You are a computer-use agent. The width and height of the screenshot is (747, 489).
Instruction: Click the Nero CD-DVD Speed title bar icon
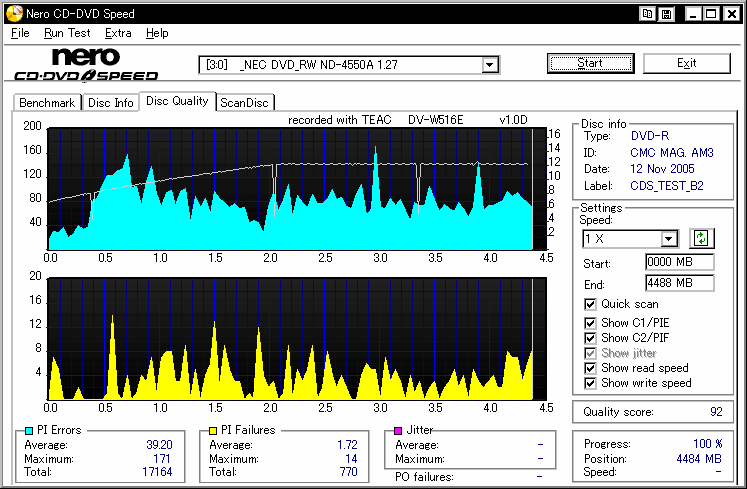coord(14,13)
